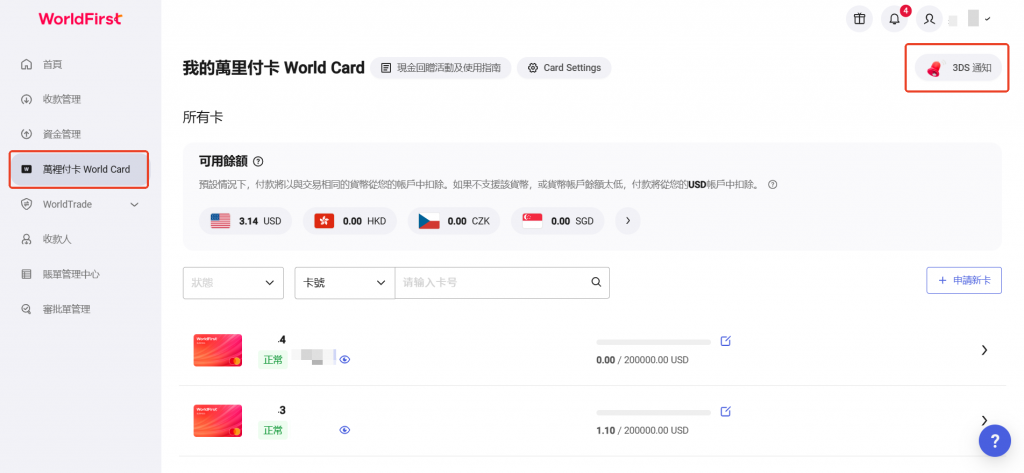Image resolution: width=1024 pixels, height=473 pixels.
Task: Click the WorldFirst logo
Action: (80, 19)
